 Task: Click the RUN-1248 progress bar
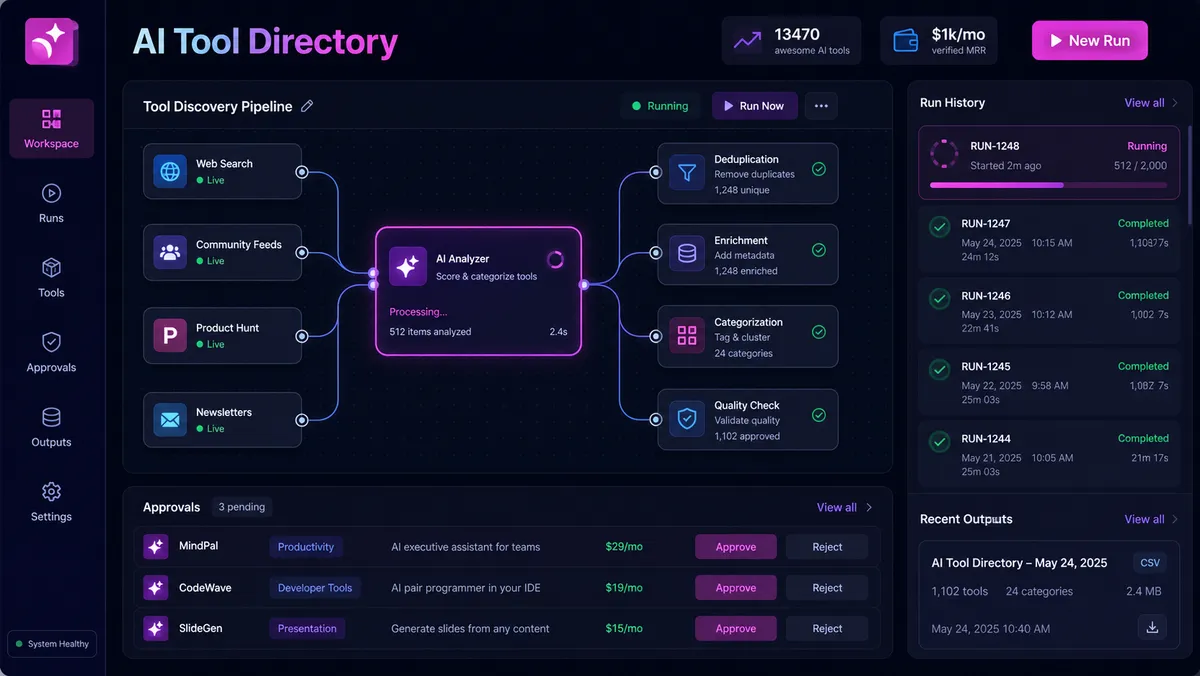point(1048,185)
